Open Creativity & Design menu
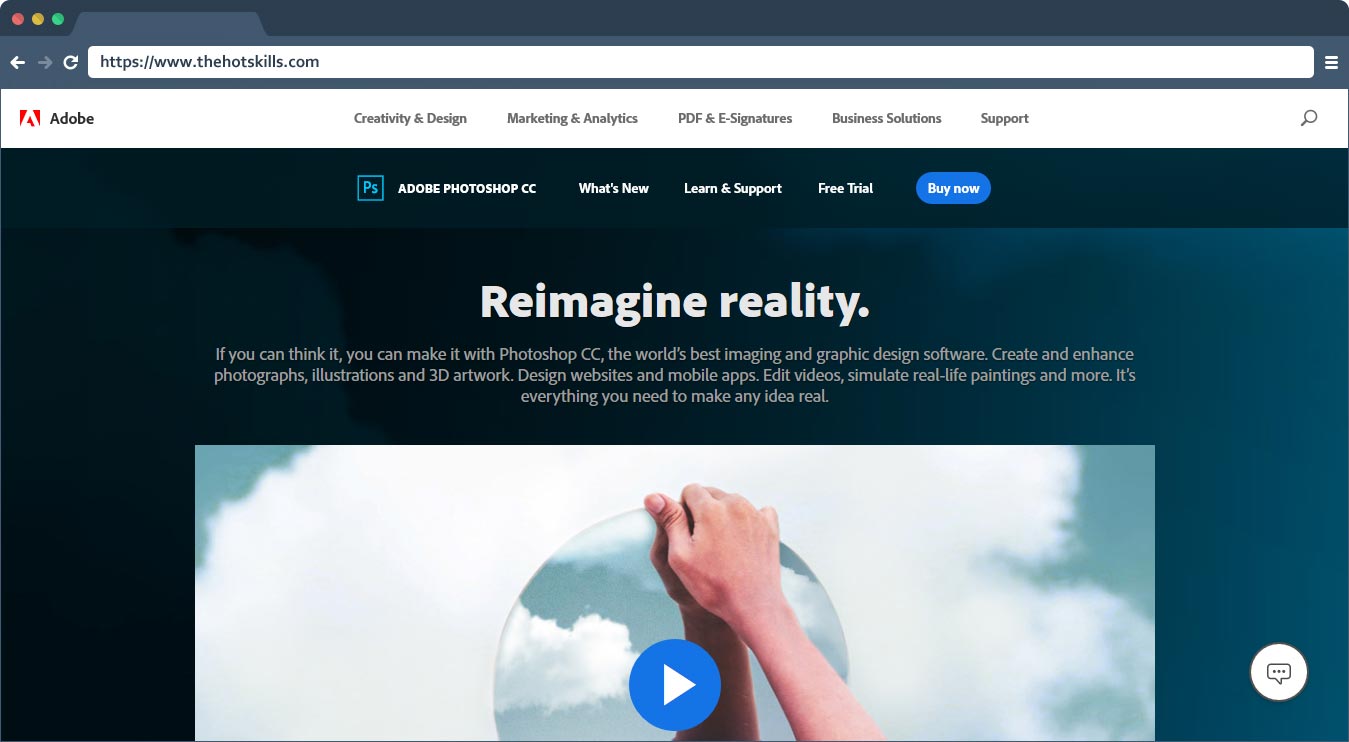The height and width of the screenshot is (742, 1349). tap(410, 118)
